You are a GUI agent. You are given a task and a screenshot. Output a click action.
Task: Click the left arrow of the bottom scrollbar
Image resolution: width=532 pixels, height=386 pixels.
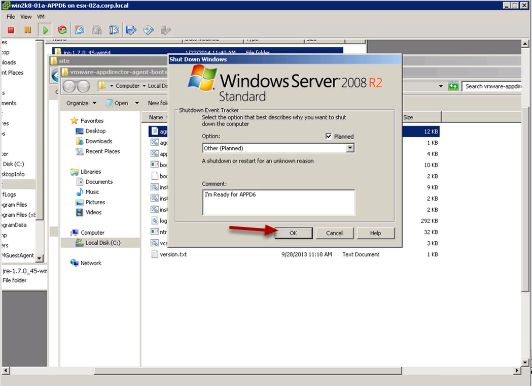click(x=6, y=371)
